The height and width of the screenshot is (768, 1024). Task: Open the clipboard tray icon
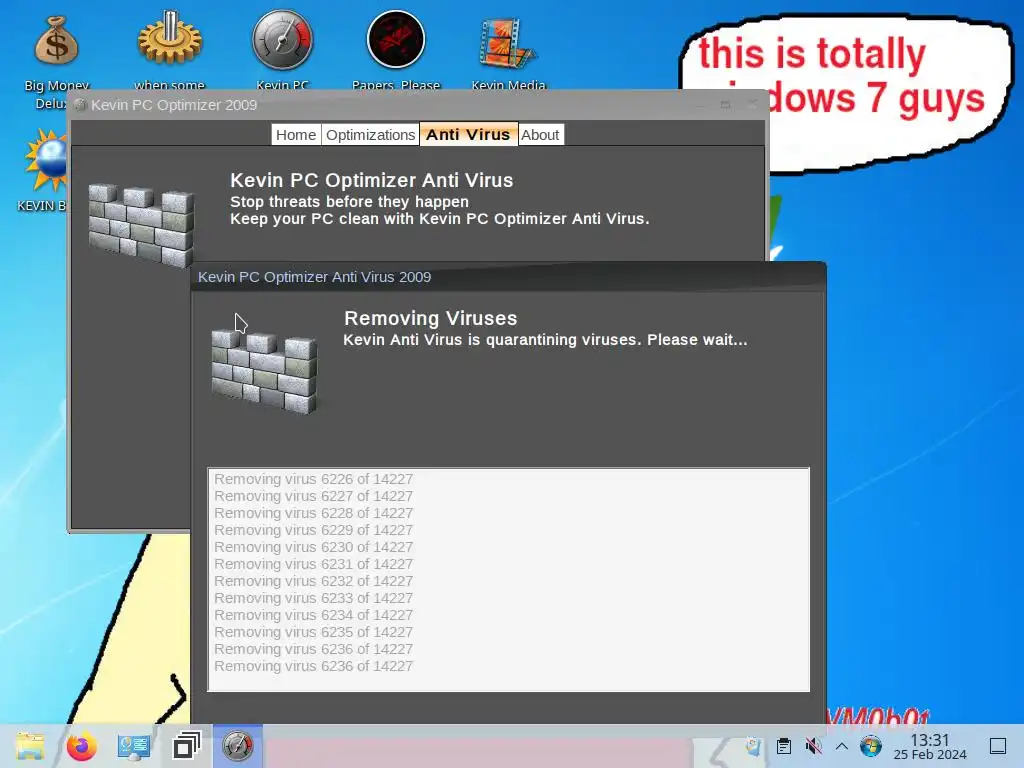click(784, 746)
